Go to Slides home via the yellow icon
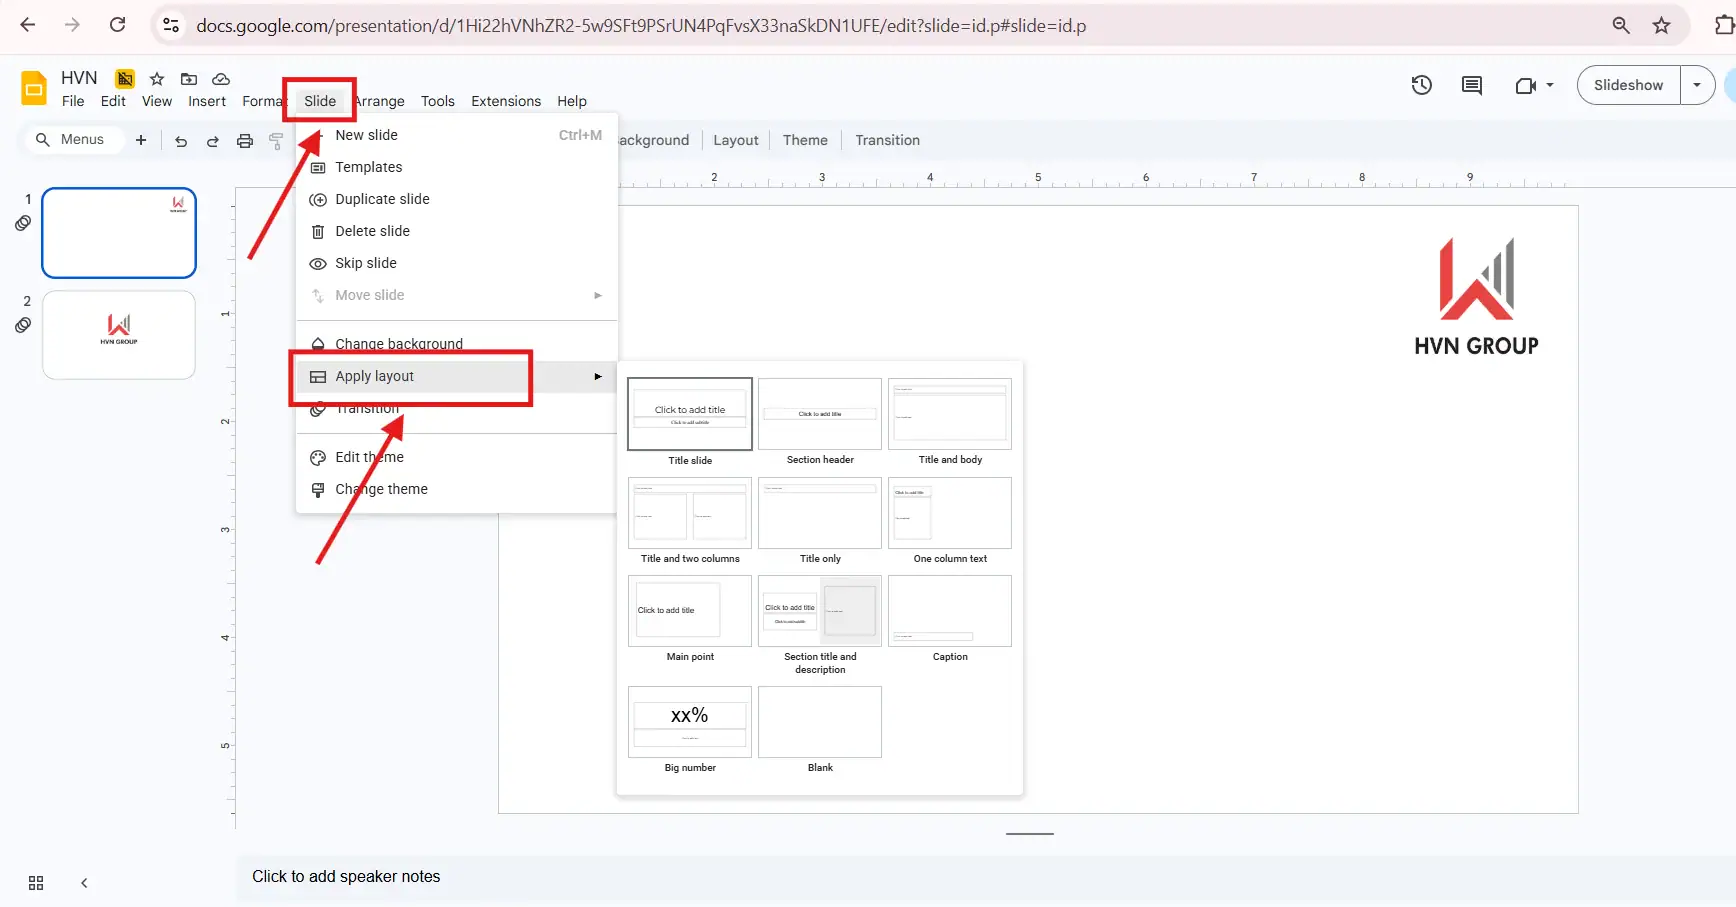1736x907 pixels. [32, 87]
